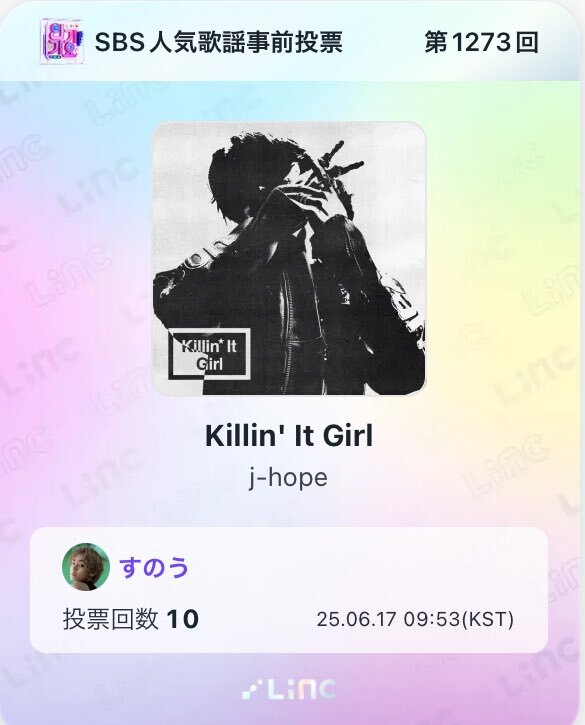
Task: Tap the 投票回数 10 vote count
Action: point(131,619)
